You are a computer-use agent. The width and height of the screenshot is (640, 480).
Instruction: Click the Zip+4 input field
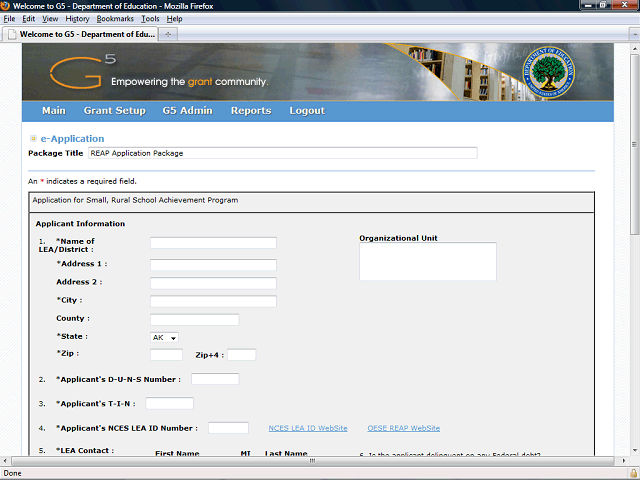242,355
